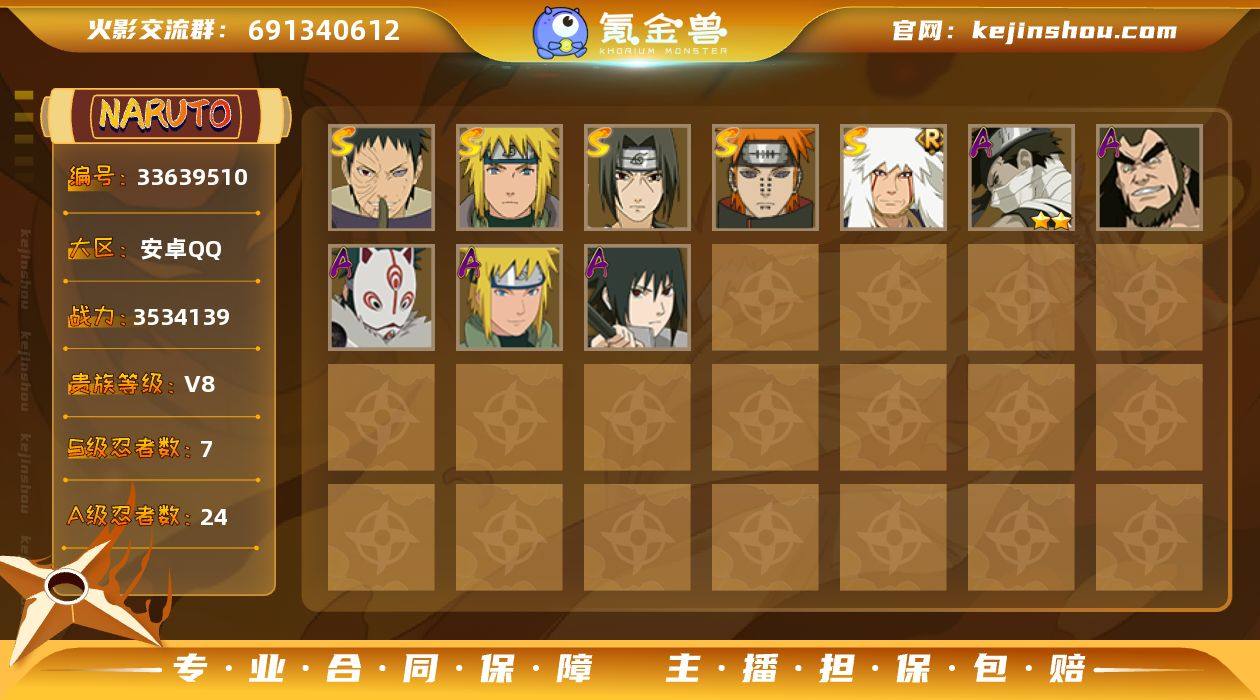Viewport: 1260px width, 700px height.
Task: Click the empty slot after Sasuke portrait
Action: point(765,297)
